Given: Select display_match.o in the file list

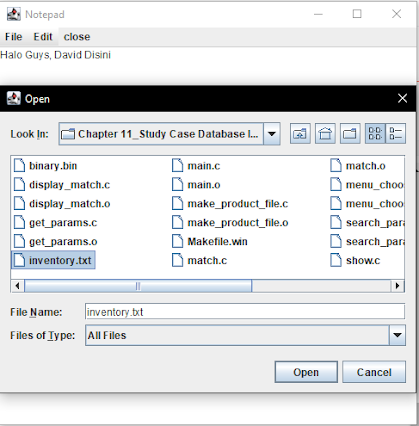Looking at the screenshot, I should coord(62,204).
